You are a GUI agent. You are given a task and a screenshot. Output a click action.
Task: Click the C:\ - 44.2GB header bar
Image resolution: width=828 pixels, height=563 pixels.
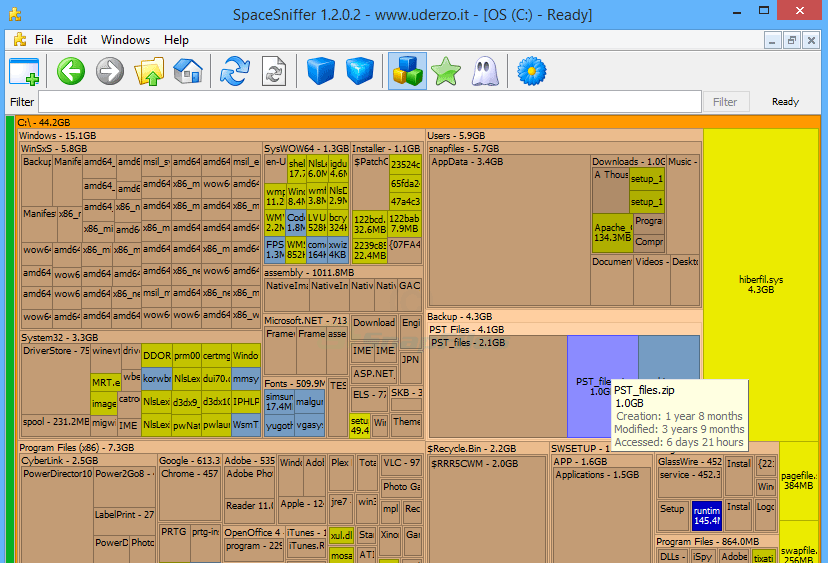click(x=417, y=123)
